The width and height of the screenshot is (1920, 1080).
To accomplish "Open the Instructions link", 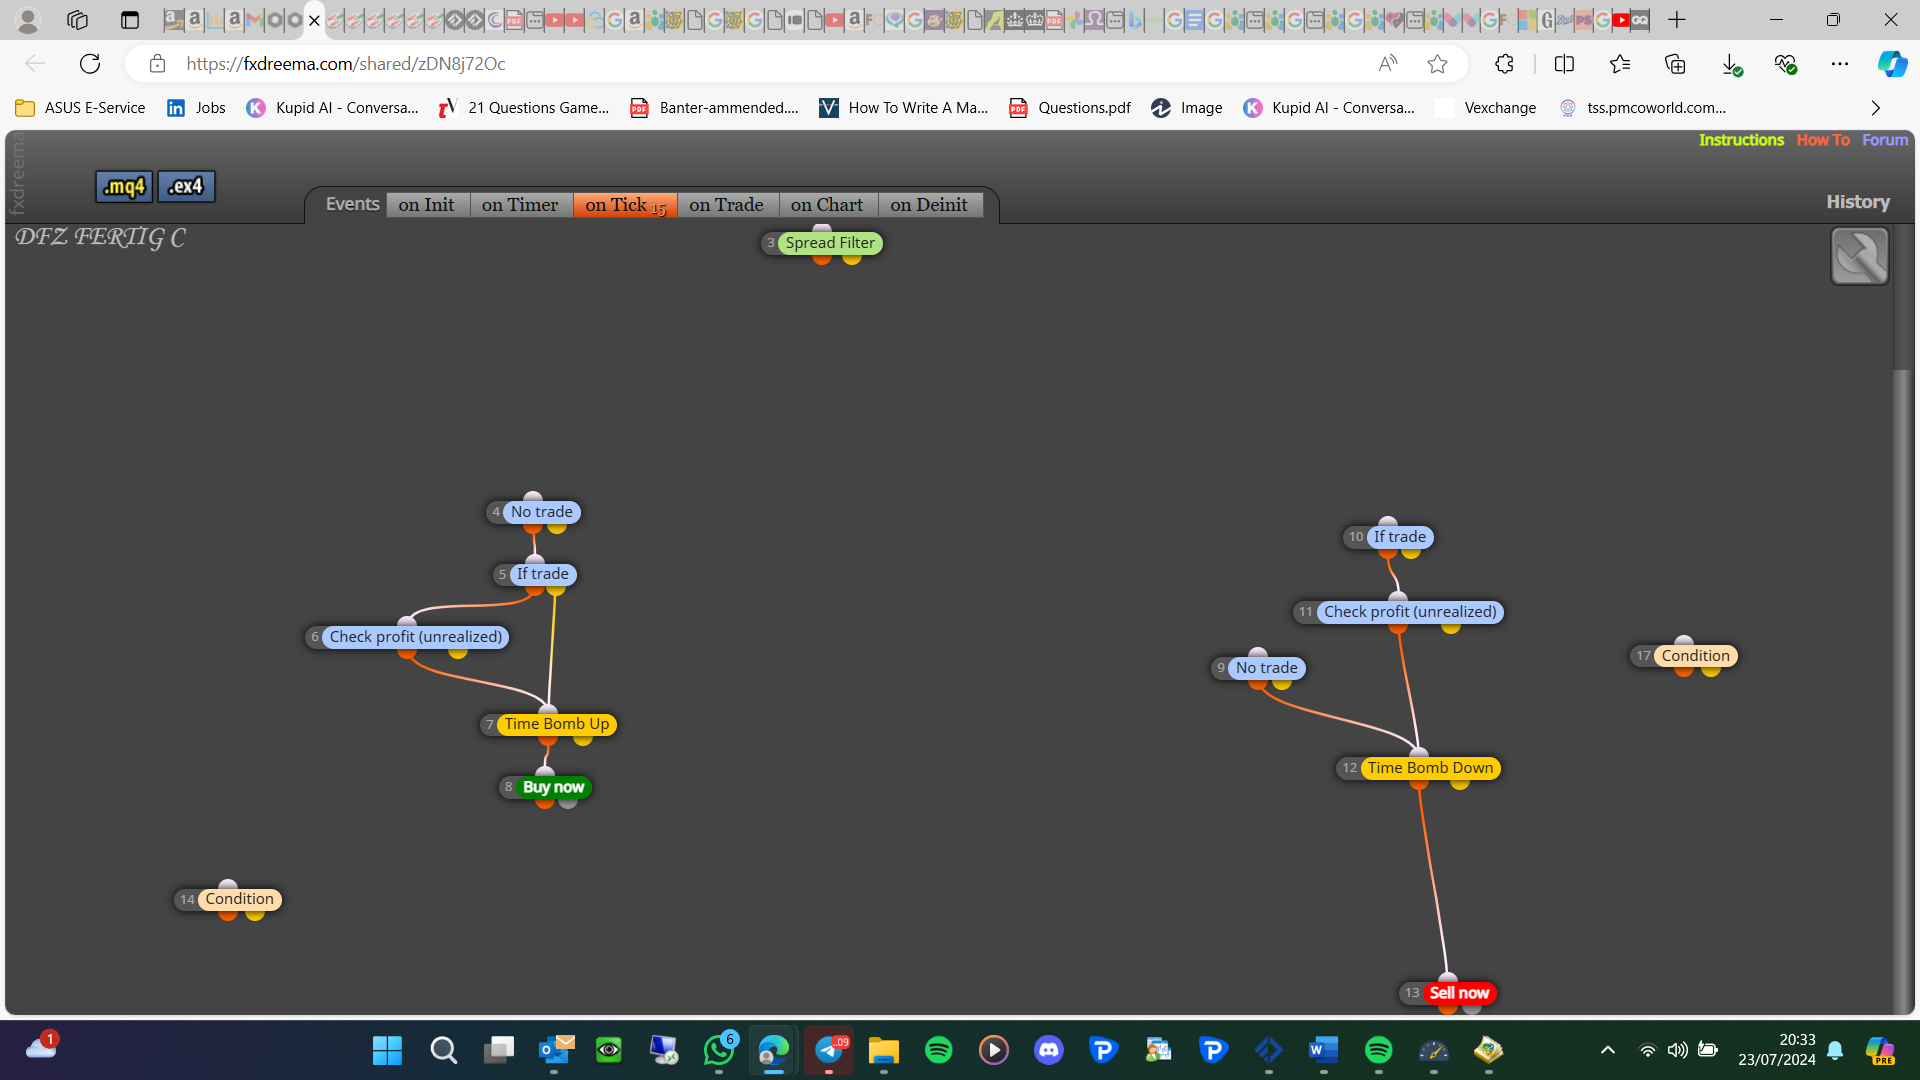I will click(x=1741, y=140).
